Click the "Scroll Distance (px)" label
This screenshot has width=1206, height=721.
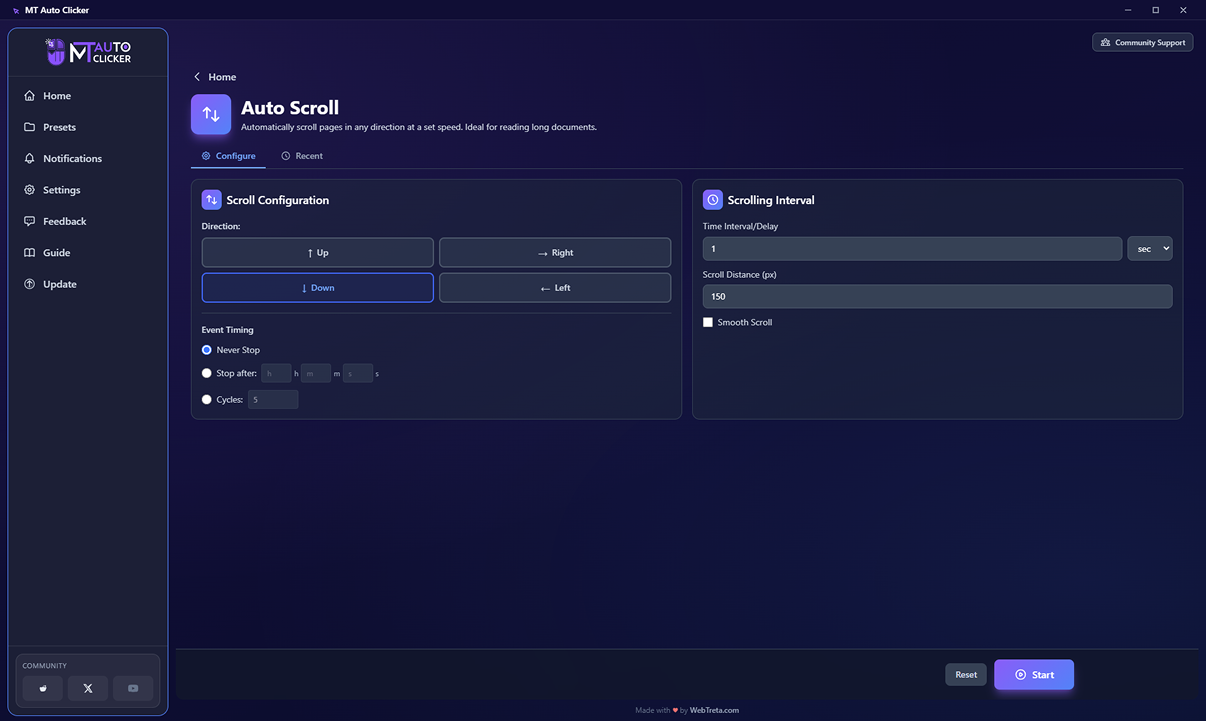741,274
